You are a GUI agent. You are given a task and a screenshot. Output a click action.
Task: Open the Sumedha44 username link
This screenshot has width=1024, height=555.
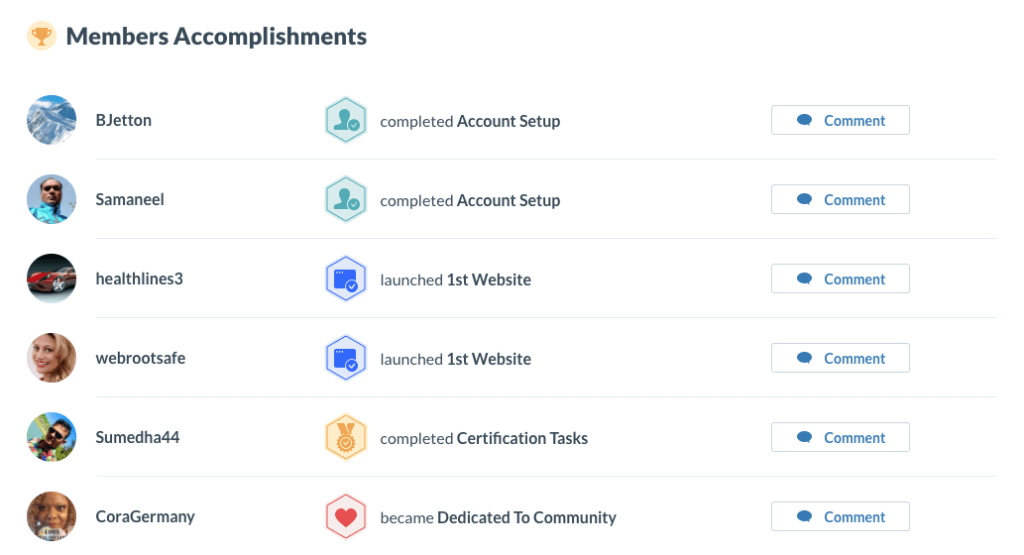(x=138, y=437)
